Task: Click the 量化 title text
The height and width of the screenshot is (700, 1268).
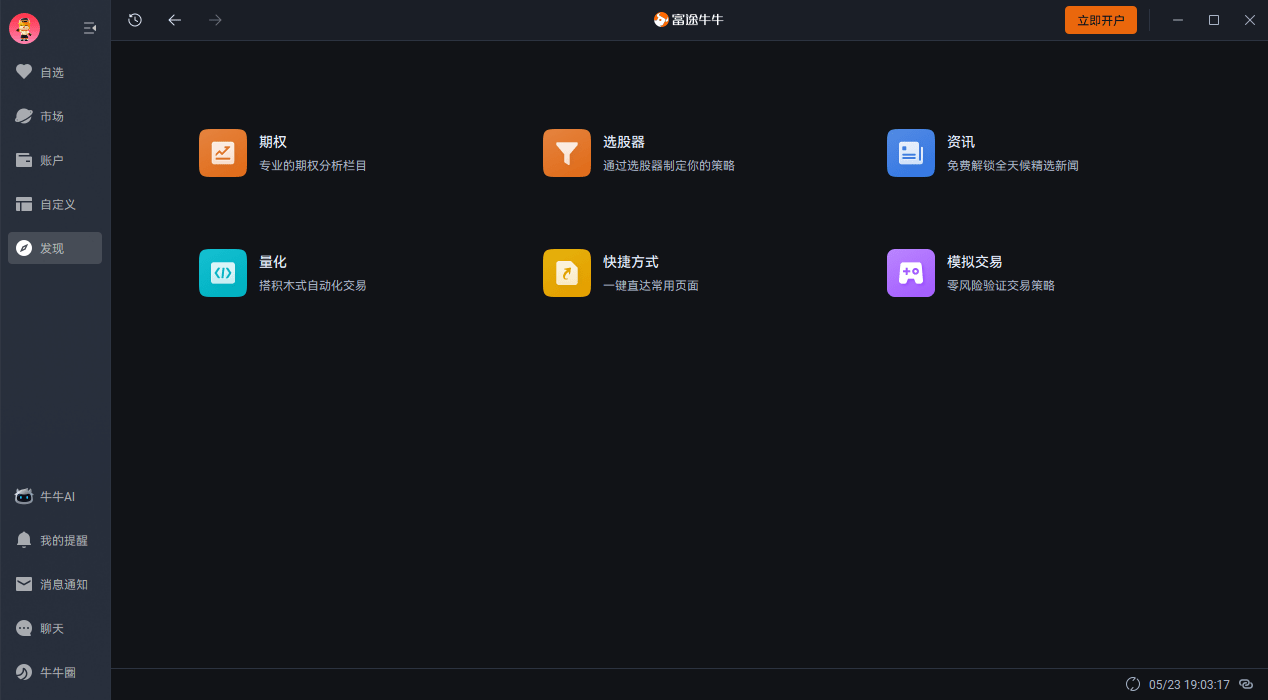Action: click(273, 262)
